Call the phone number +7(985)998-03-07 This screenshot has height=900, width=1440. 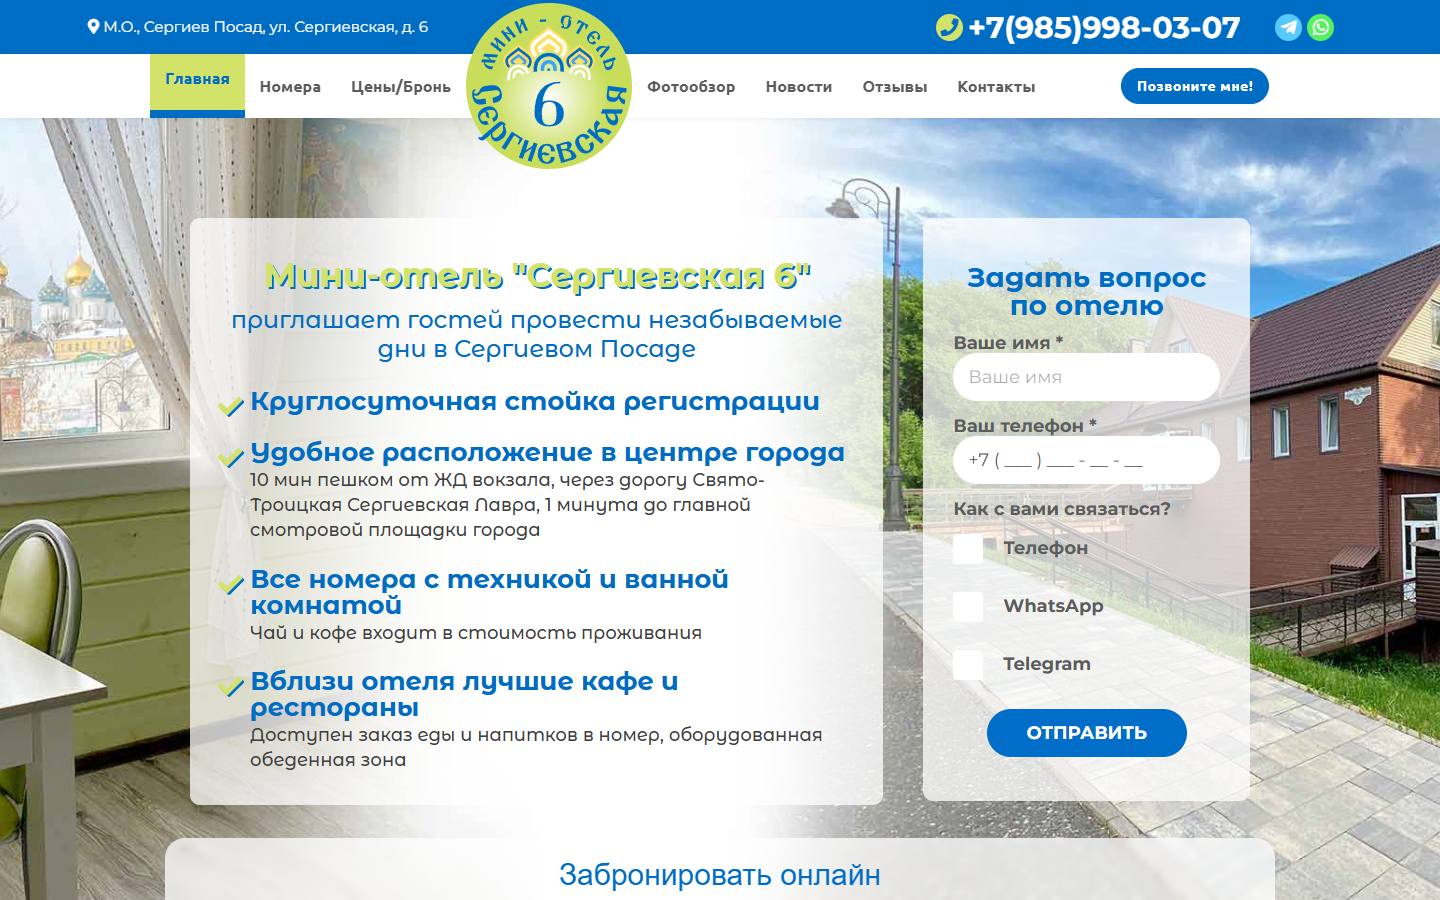[x=1104, y=27]
